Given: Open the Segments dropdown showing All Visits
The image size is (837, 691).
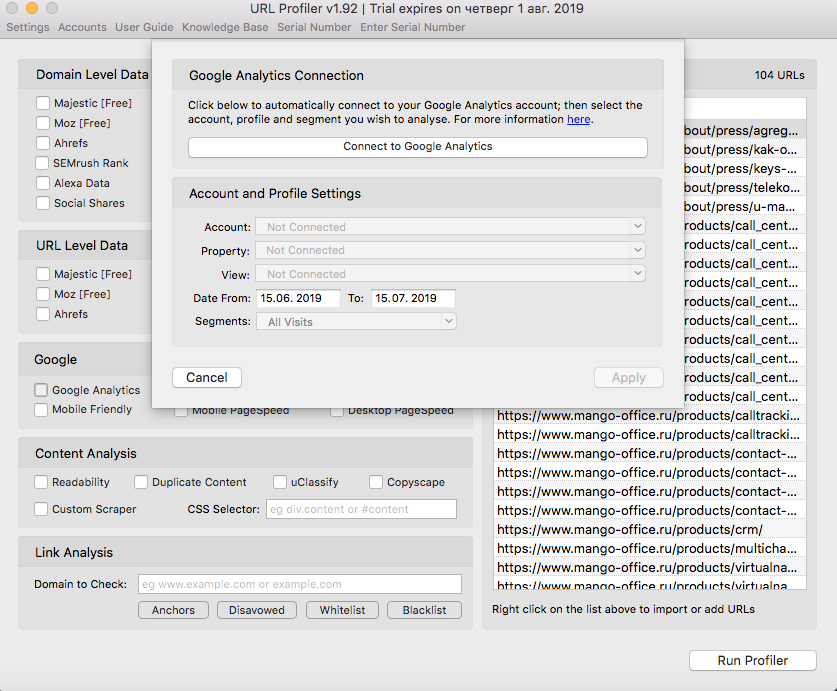Looking at the screenshot, I should point(356,321).
